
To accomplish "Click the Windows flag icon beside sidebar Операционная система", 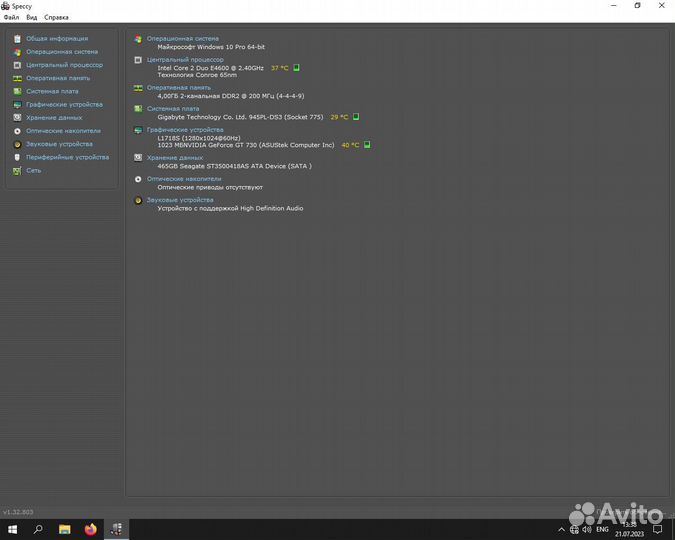I will tap(17, 51).
